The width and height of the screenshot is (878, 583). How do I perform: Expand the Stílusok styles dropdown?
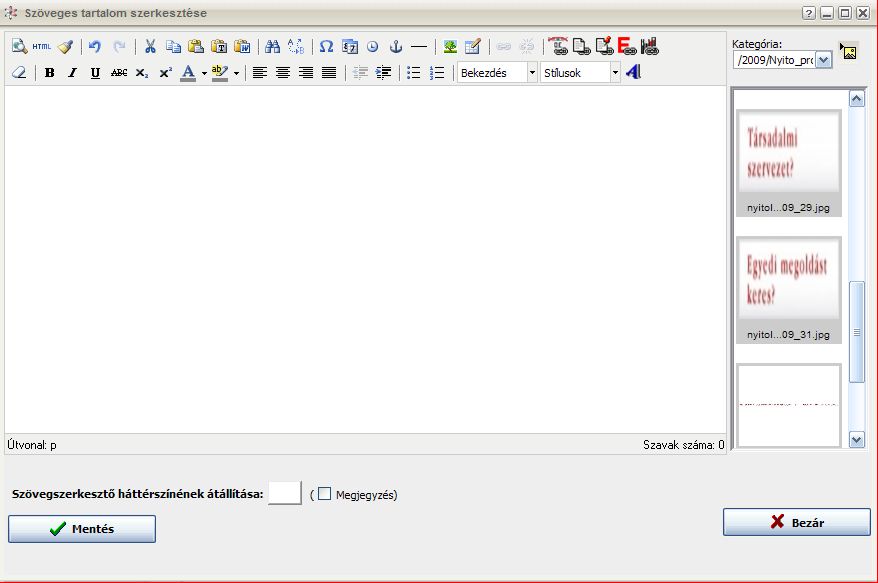point(615,73)
